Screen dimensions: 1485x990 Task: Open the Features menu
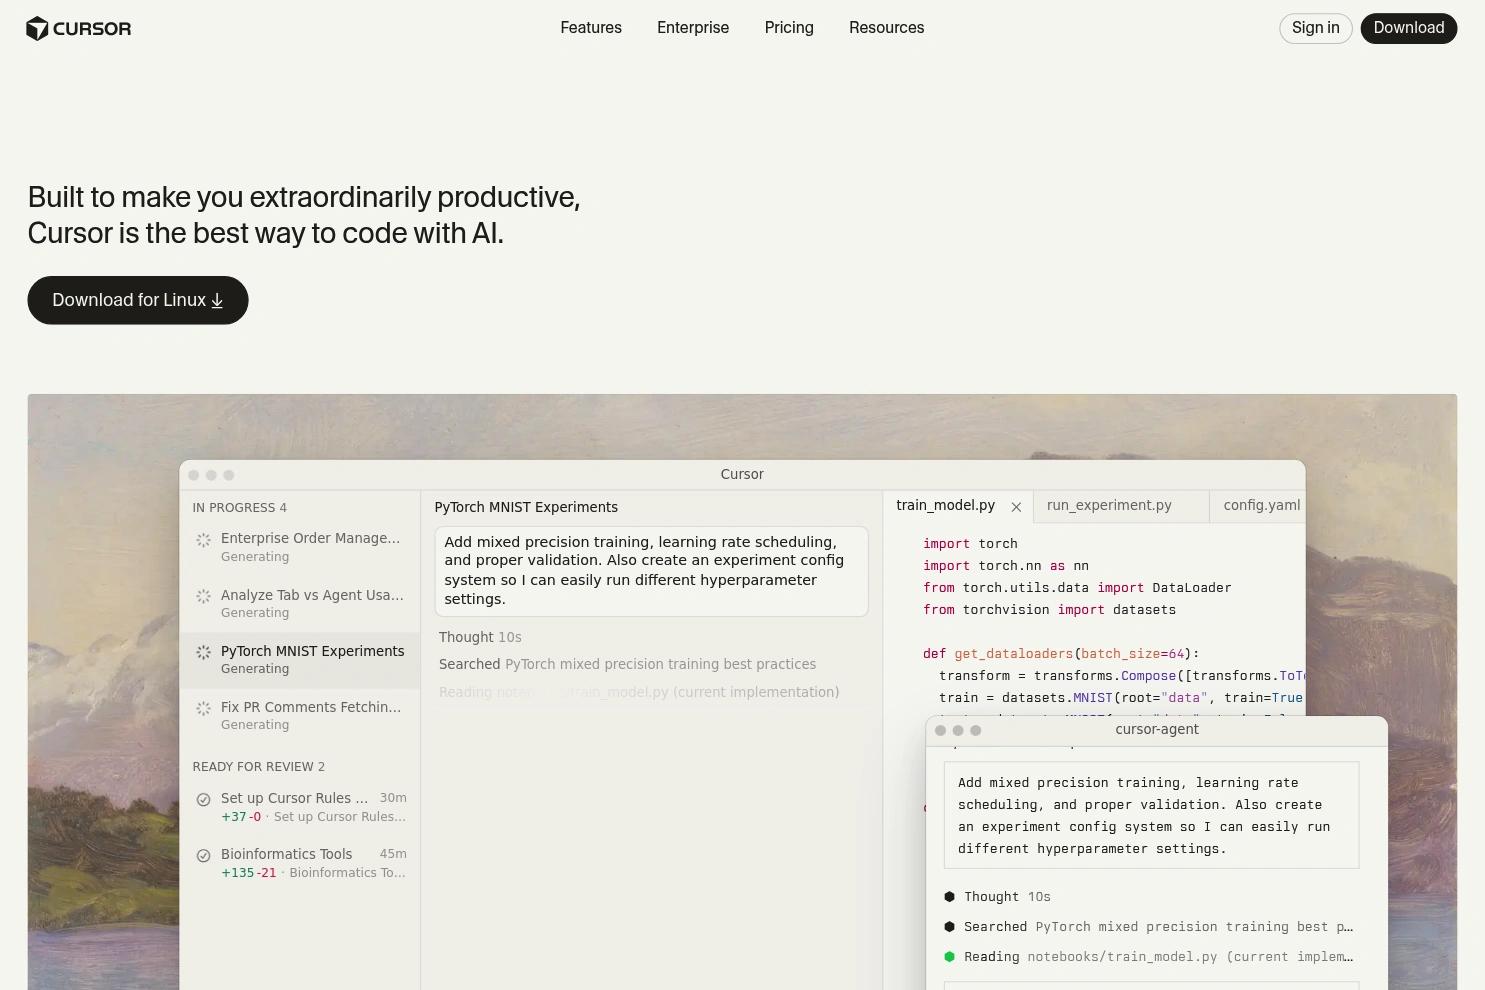click(x=590, y=28)
